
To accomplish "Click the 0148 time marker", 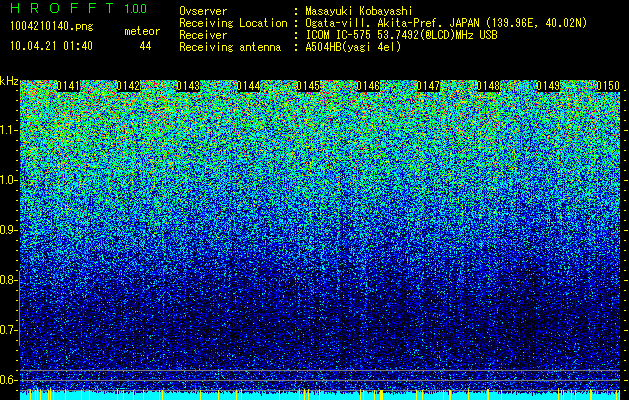I will [x=488, y=86].
